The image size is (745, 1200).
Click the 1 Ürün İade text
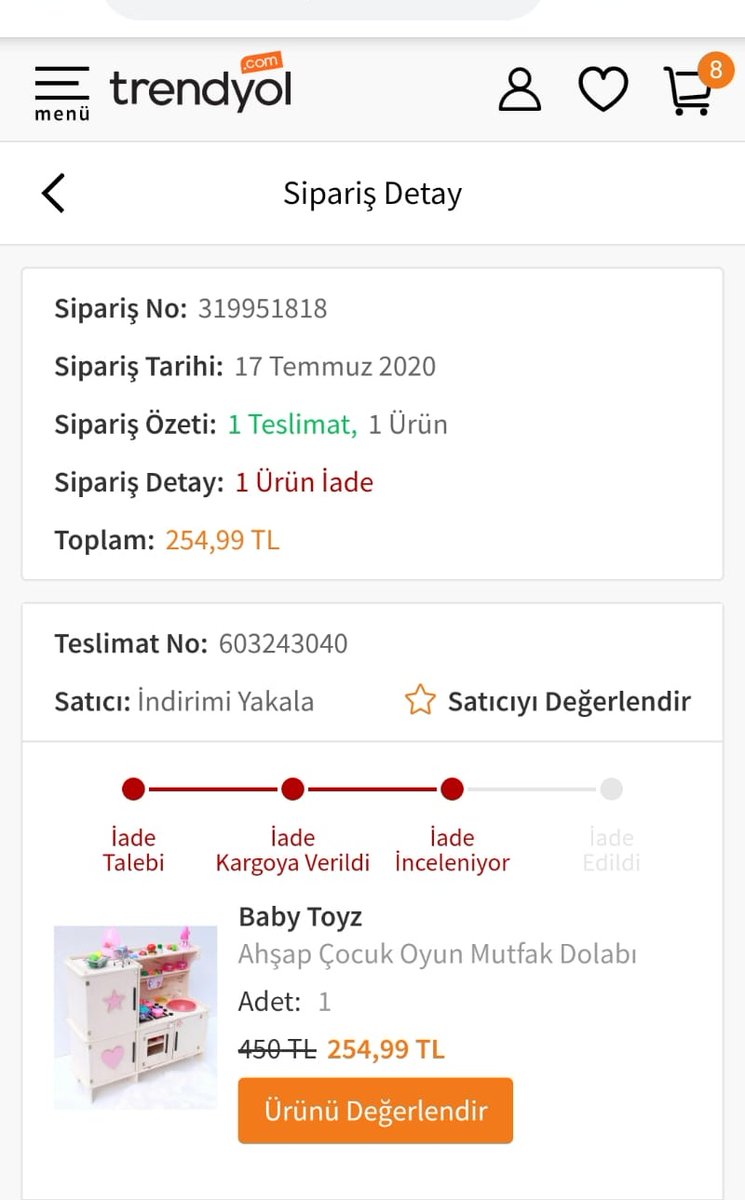(304, 483)
